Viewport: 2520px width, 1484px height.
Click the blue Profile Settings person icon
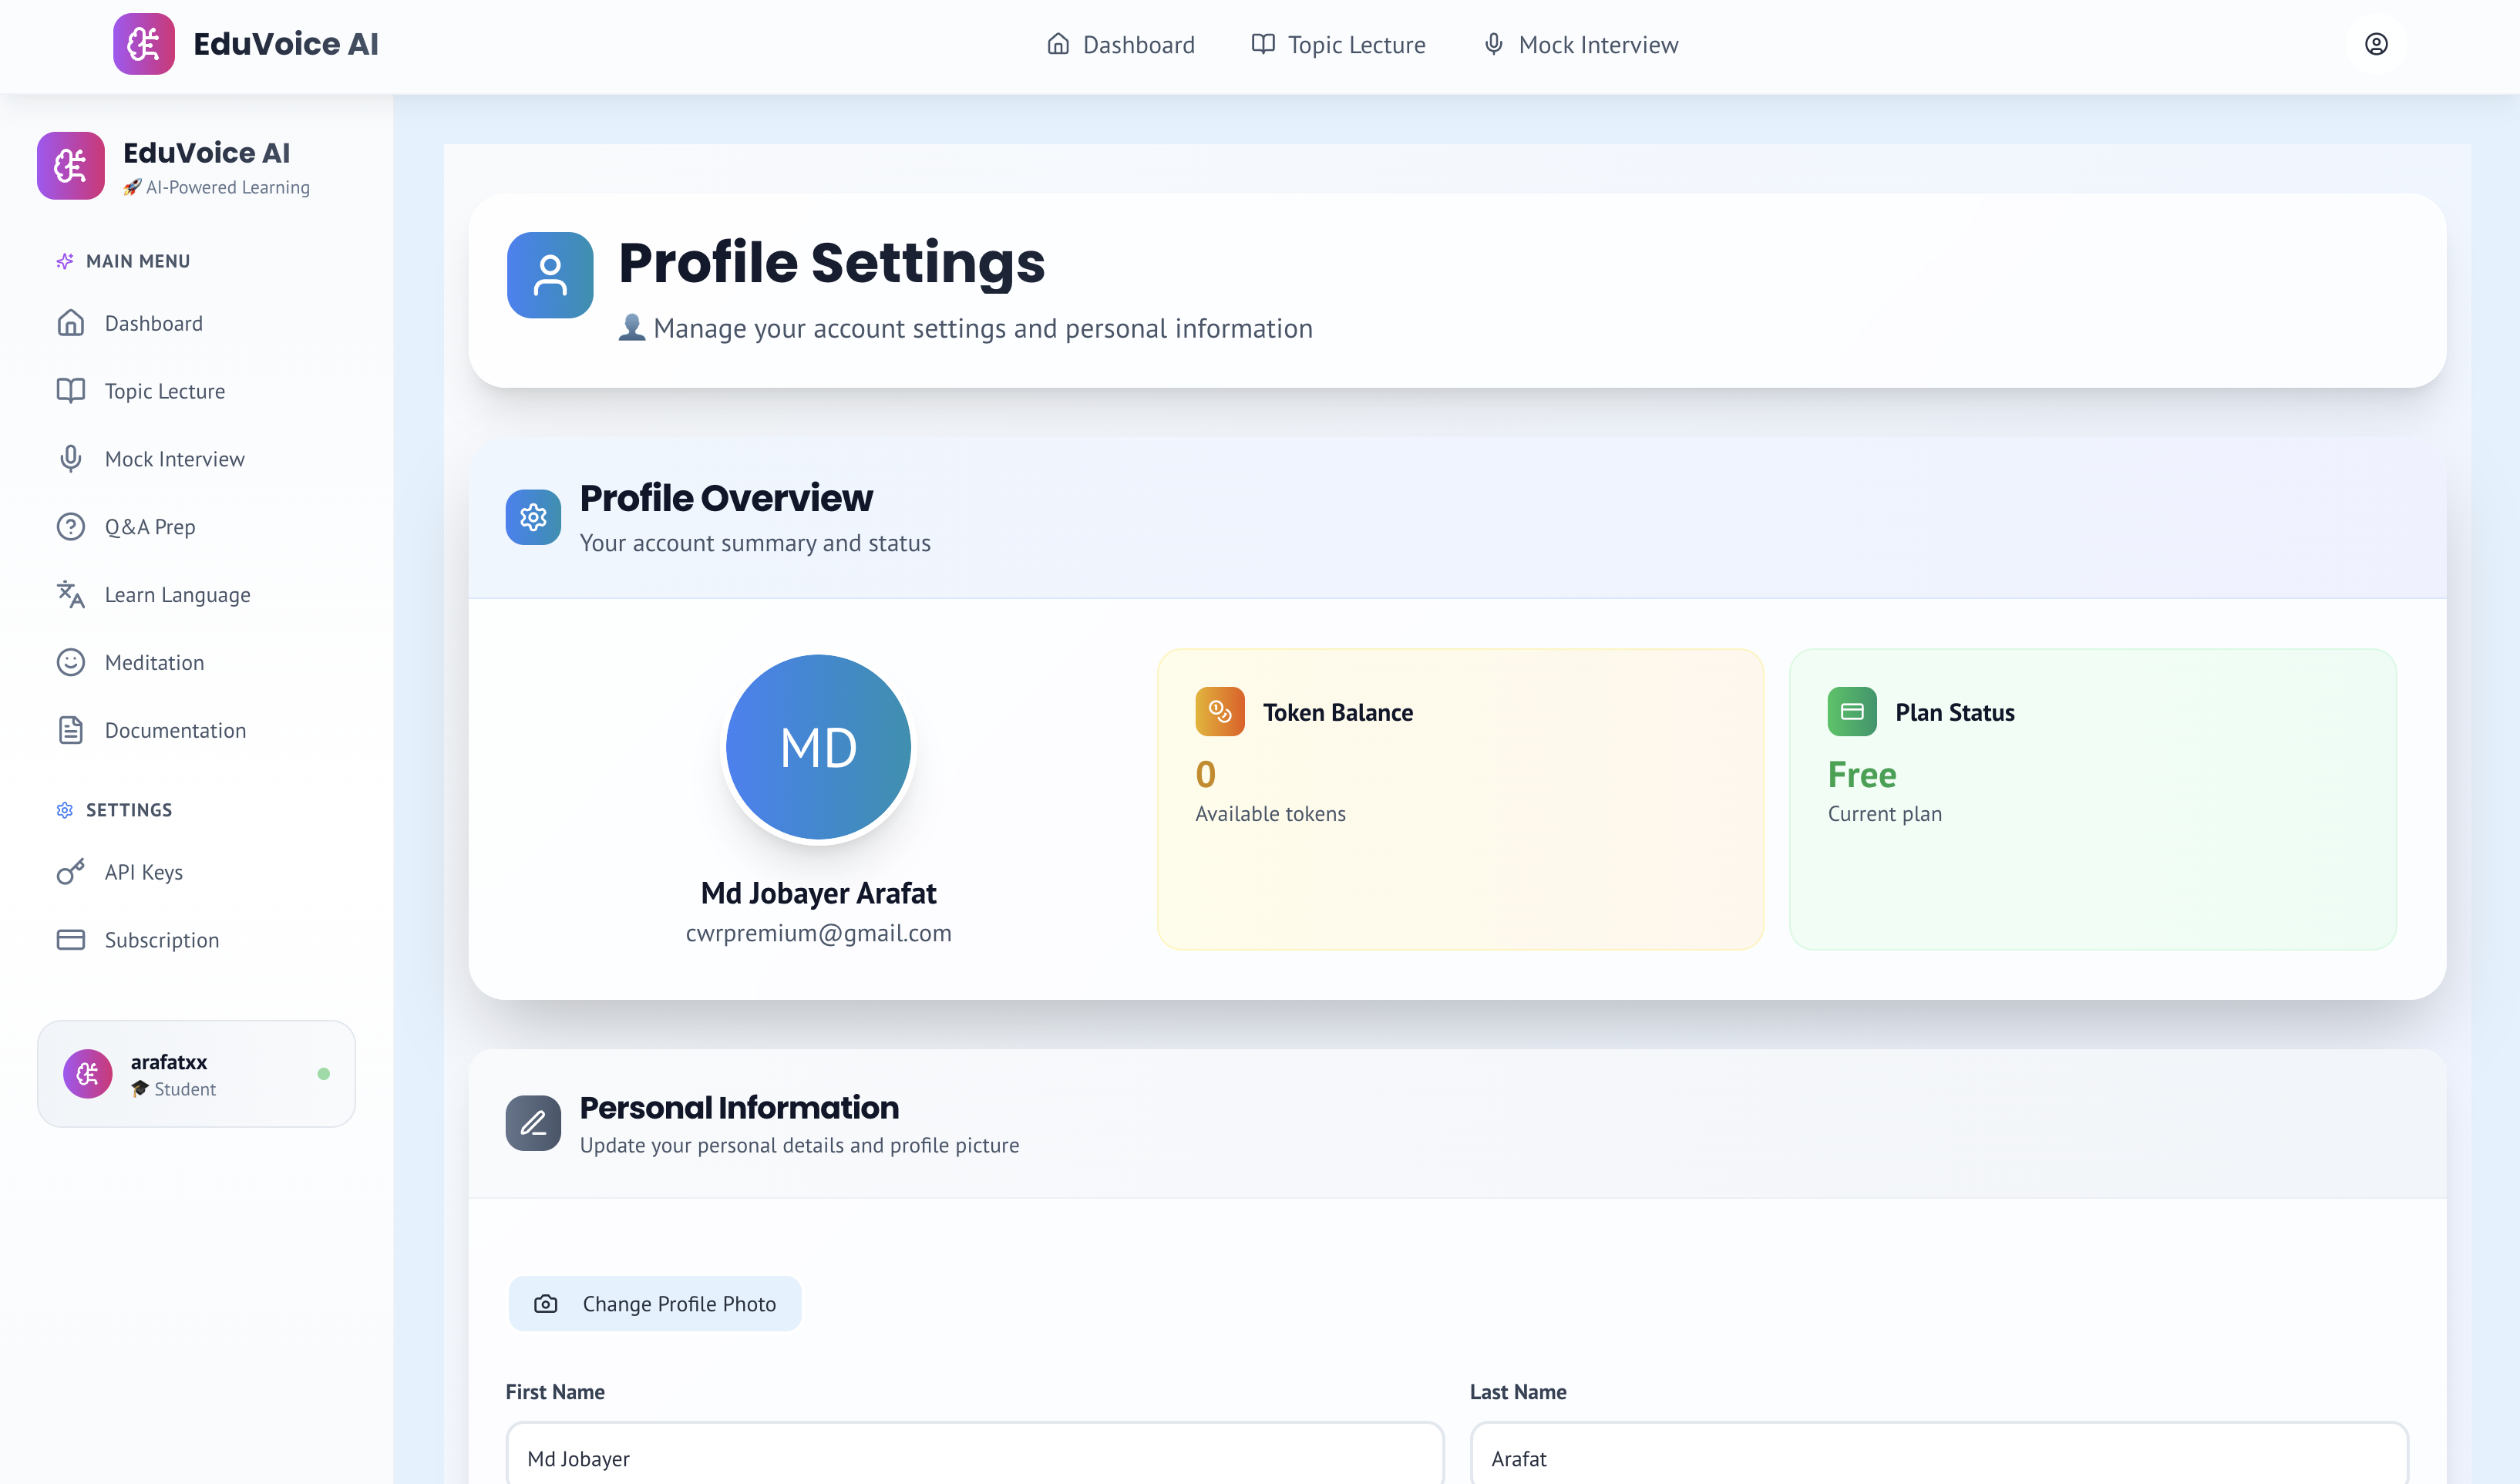550,275
